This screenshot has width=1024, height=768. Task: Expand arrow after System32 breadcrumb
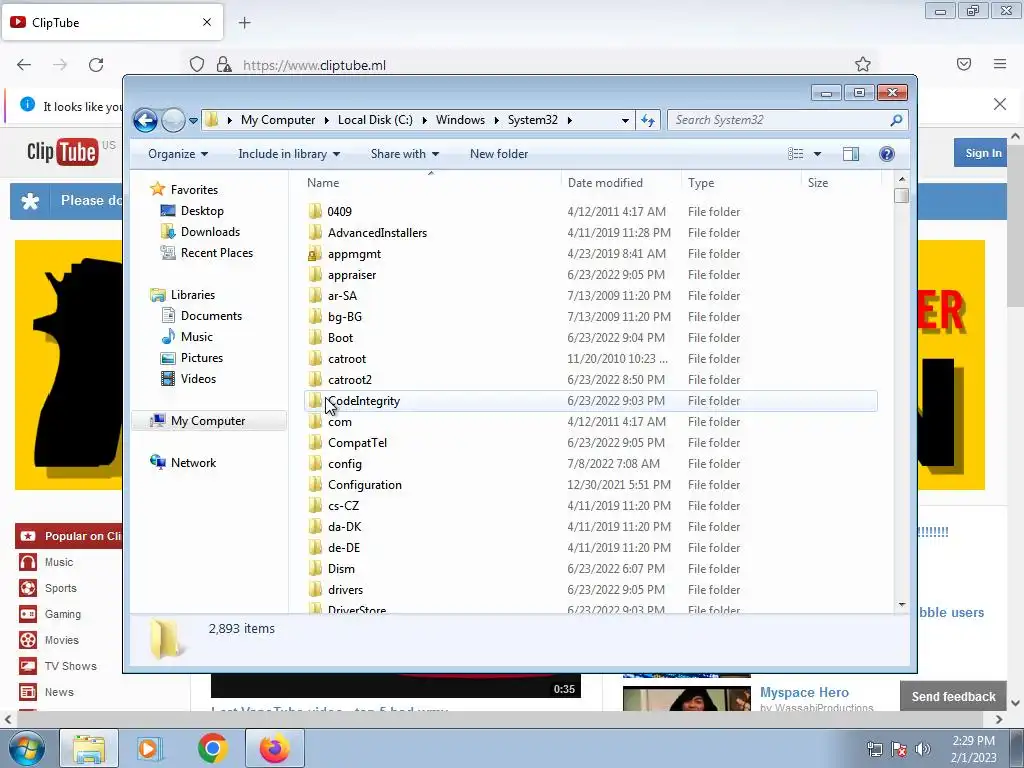pyautogui.click(x=569, y=120)
